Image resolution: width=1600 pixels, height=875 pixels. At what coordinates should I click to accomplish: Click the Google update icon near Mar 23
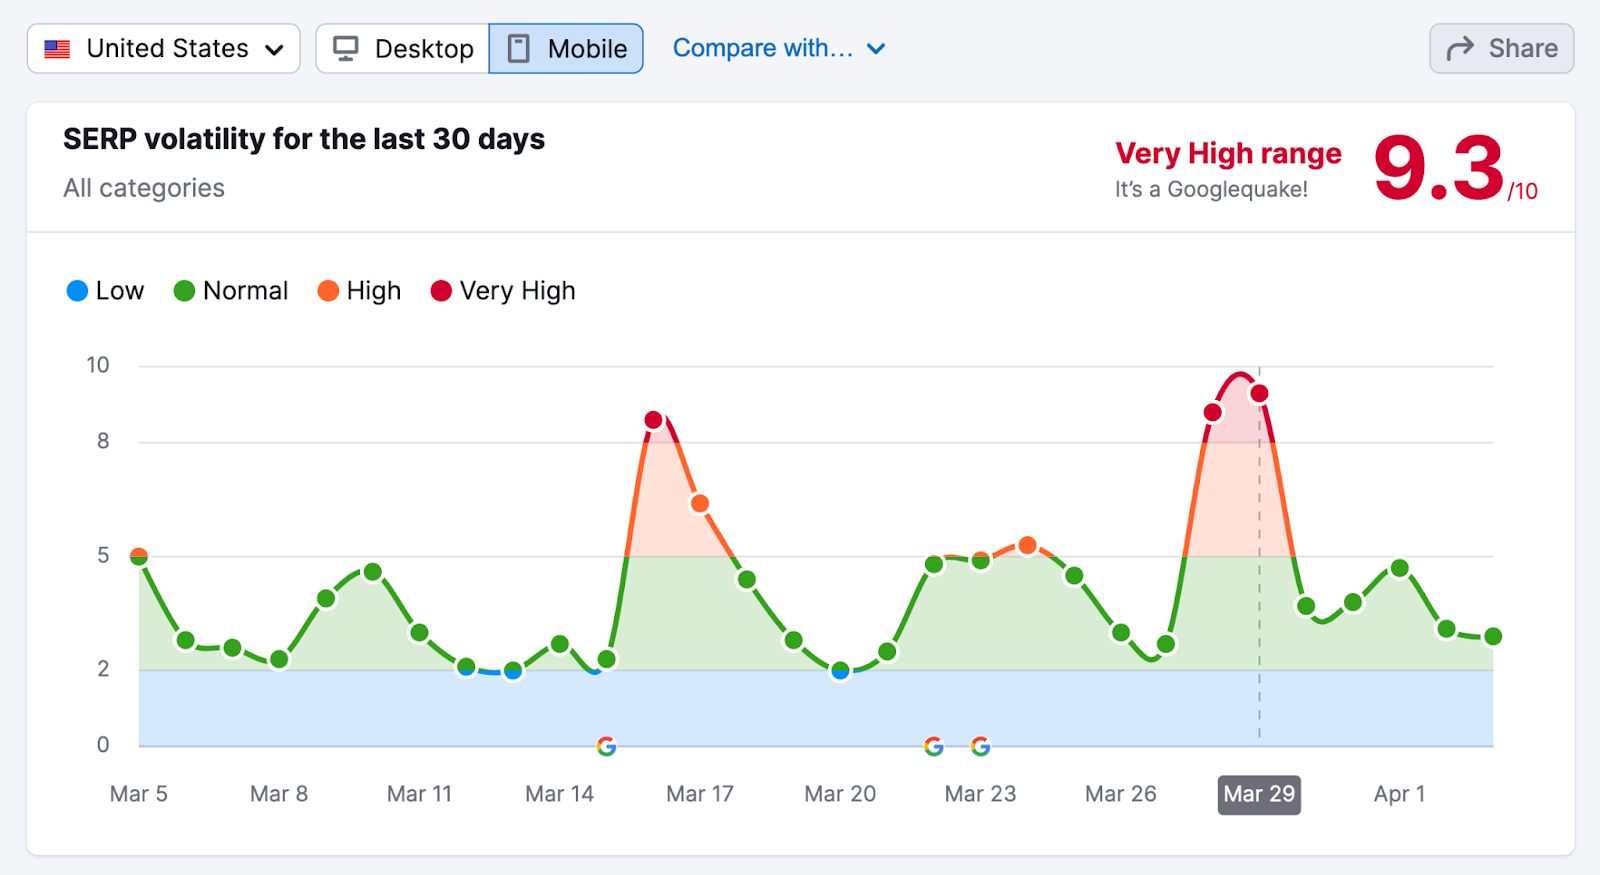981,746
